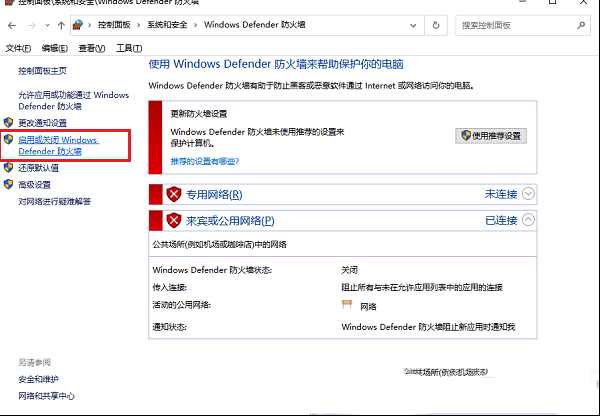Open 高级设置 link
Image resolution: width=600 pixels, height=416 pixels.
click(x=34, y=185)
